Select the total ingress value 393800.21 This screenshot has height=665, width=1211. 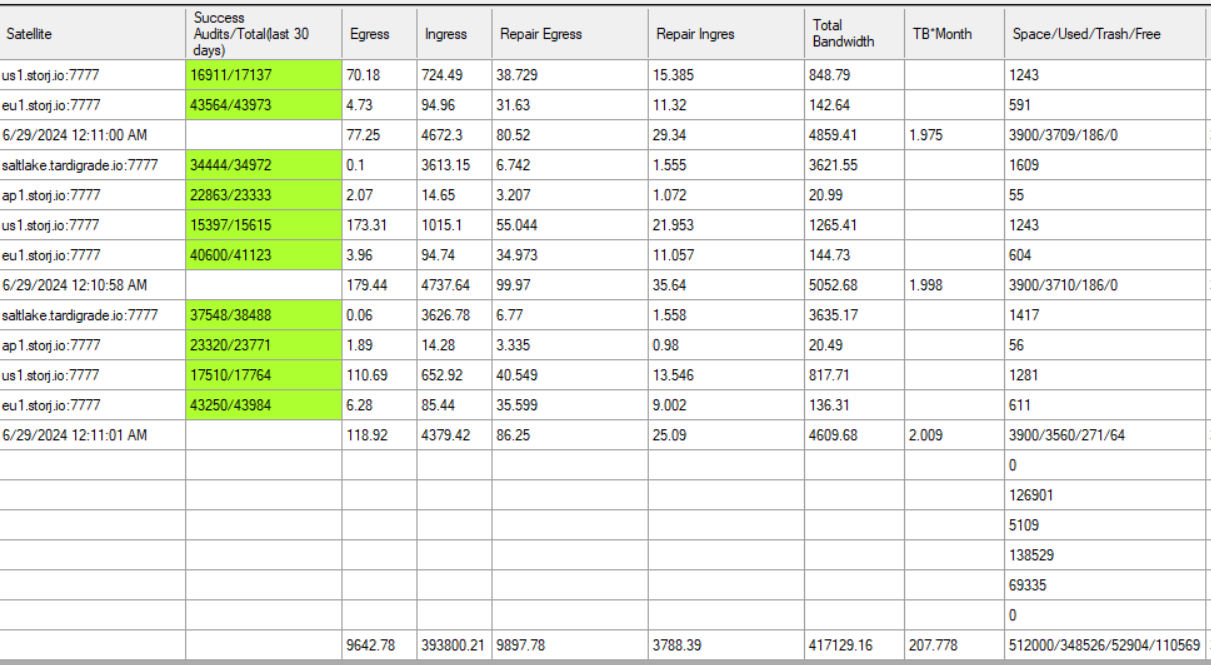point(454,646)
